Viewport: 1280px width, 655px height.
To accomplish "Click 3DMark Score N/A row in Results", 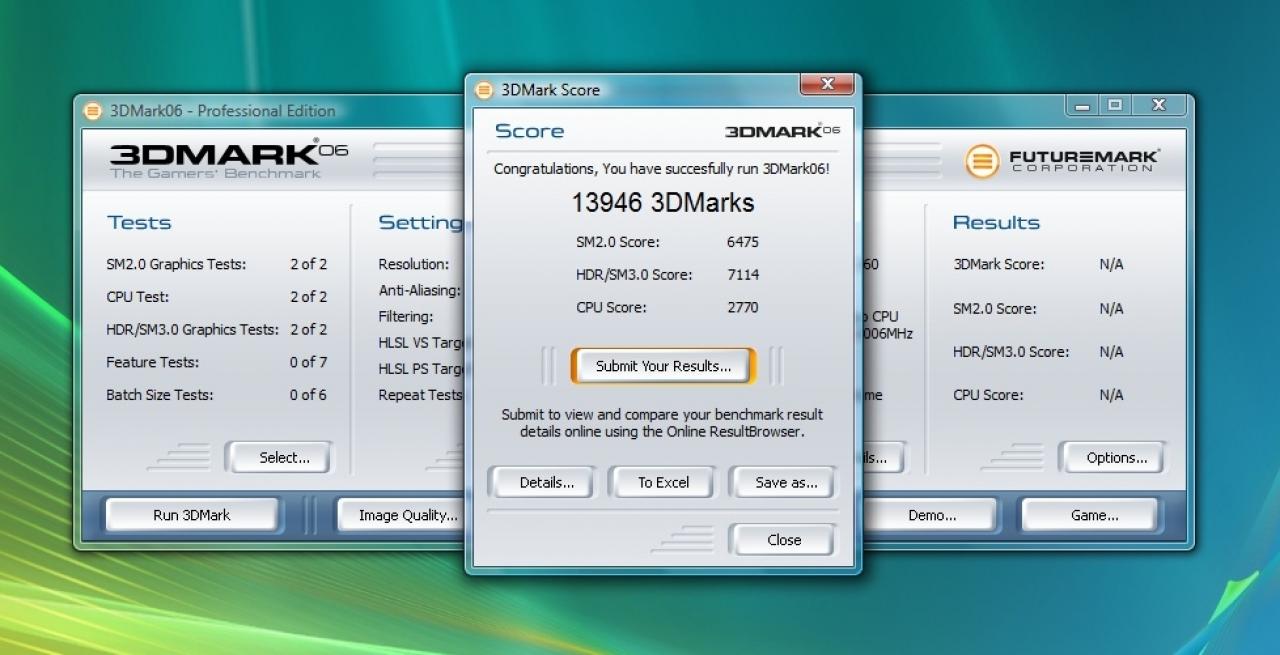I will (x=1038, y=265).
